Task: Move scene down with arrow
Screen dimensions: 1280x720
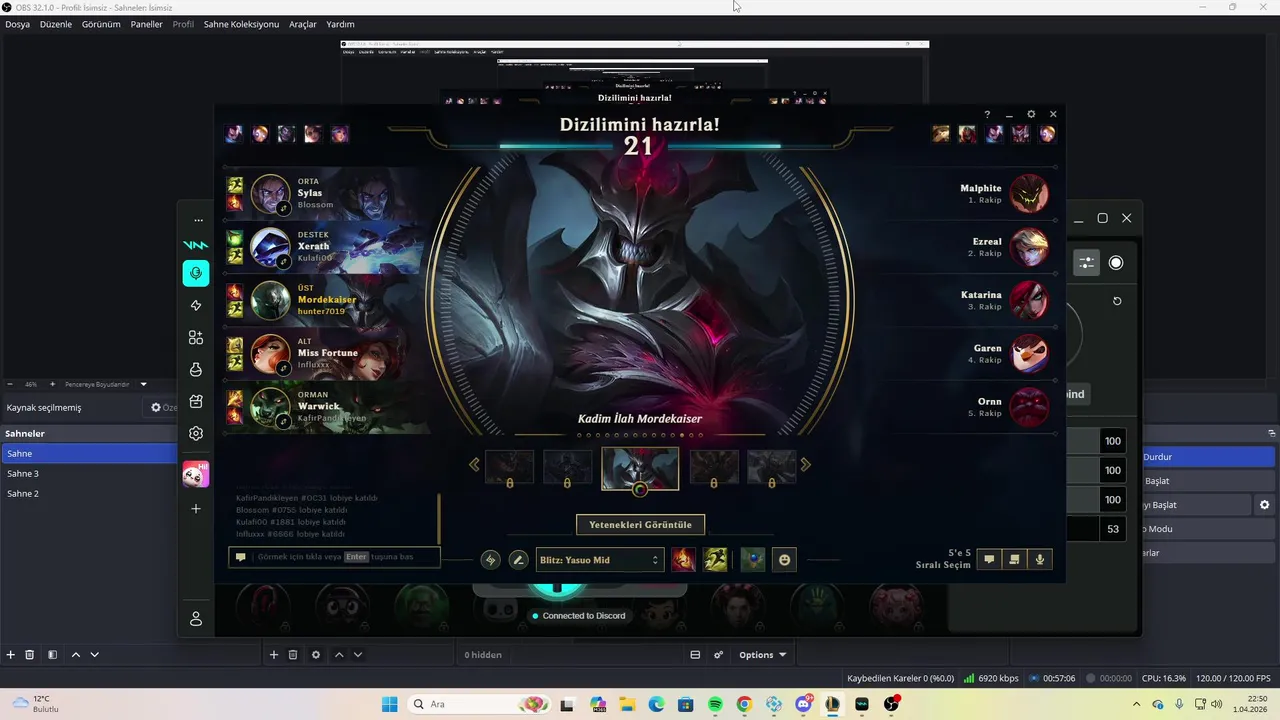Action: coord(94,655)
